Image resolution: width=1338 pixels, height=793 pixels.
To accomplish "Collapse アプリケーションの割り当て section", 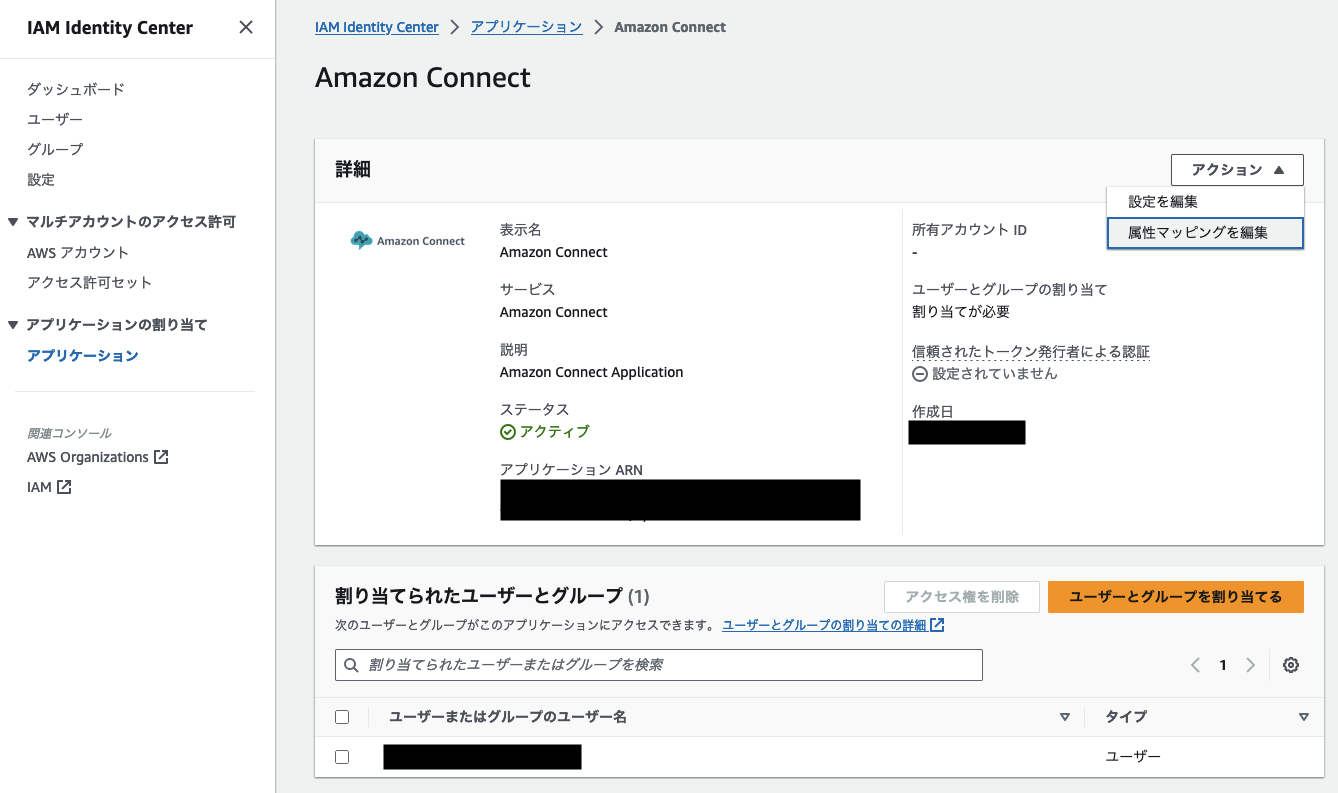I will click(13, 325).
